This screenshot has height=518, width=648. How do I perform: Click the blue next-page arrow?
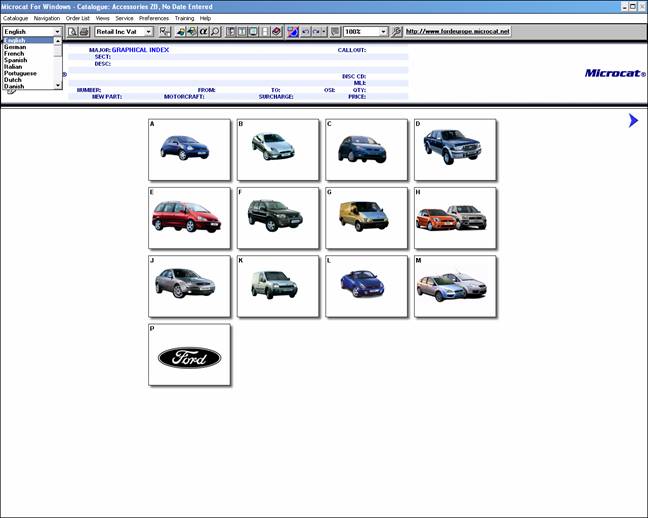tap(633, 121)
